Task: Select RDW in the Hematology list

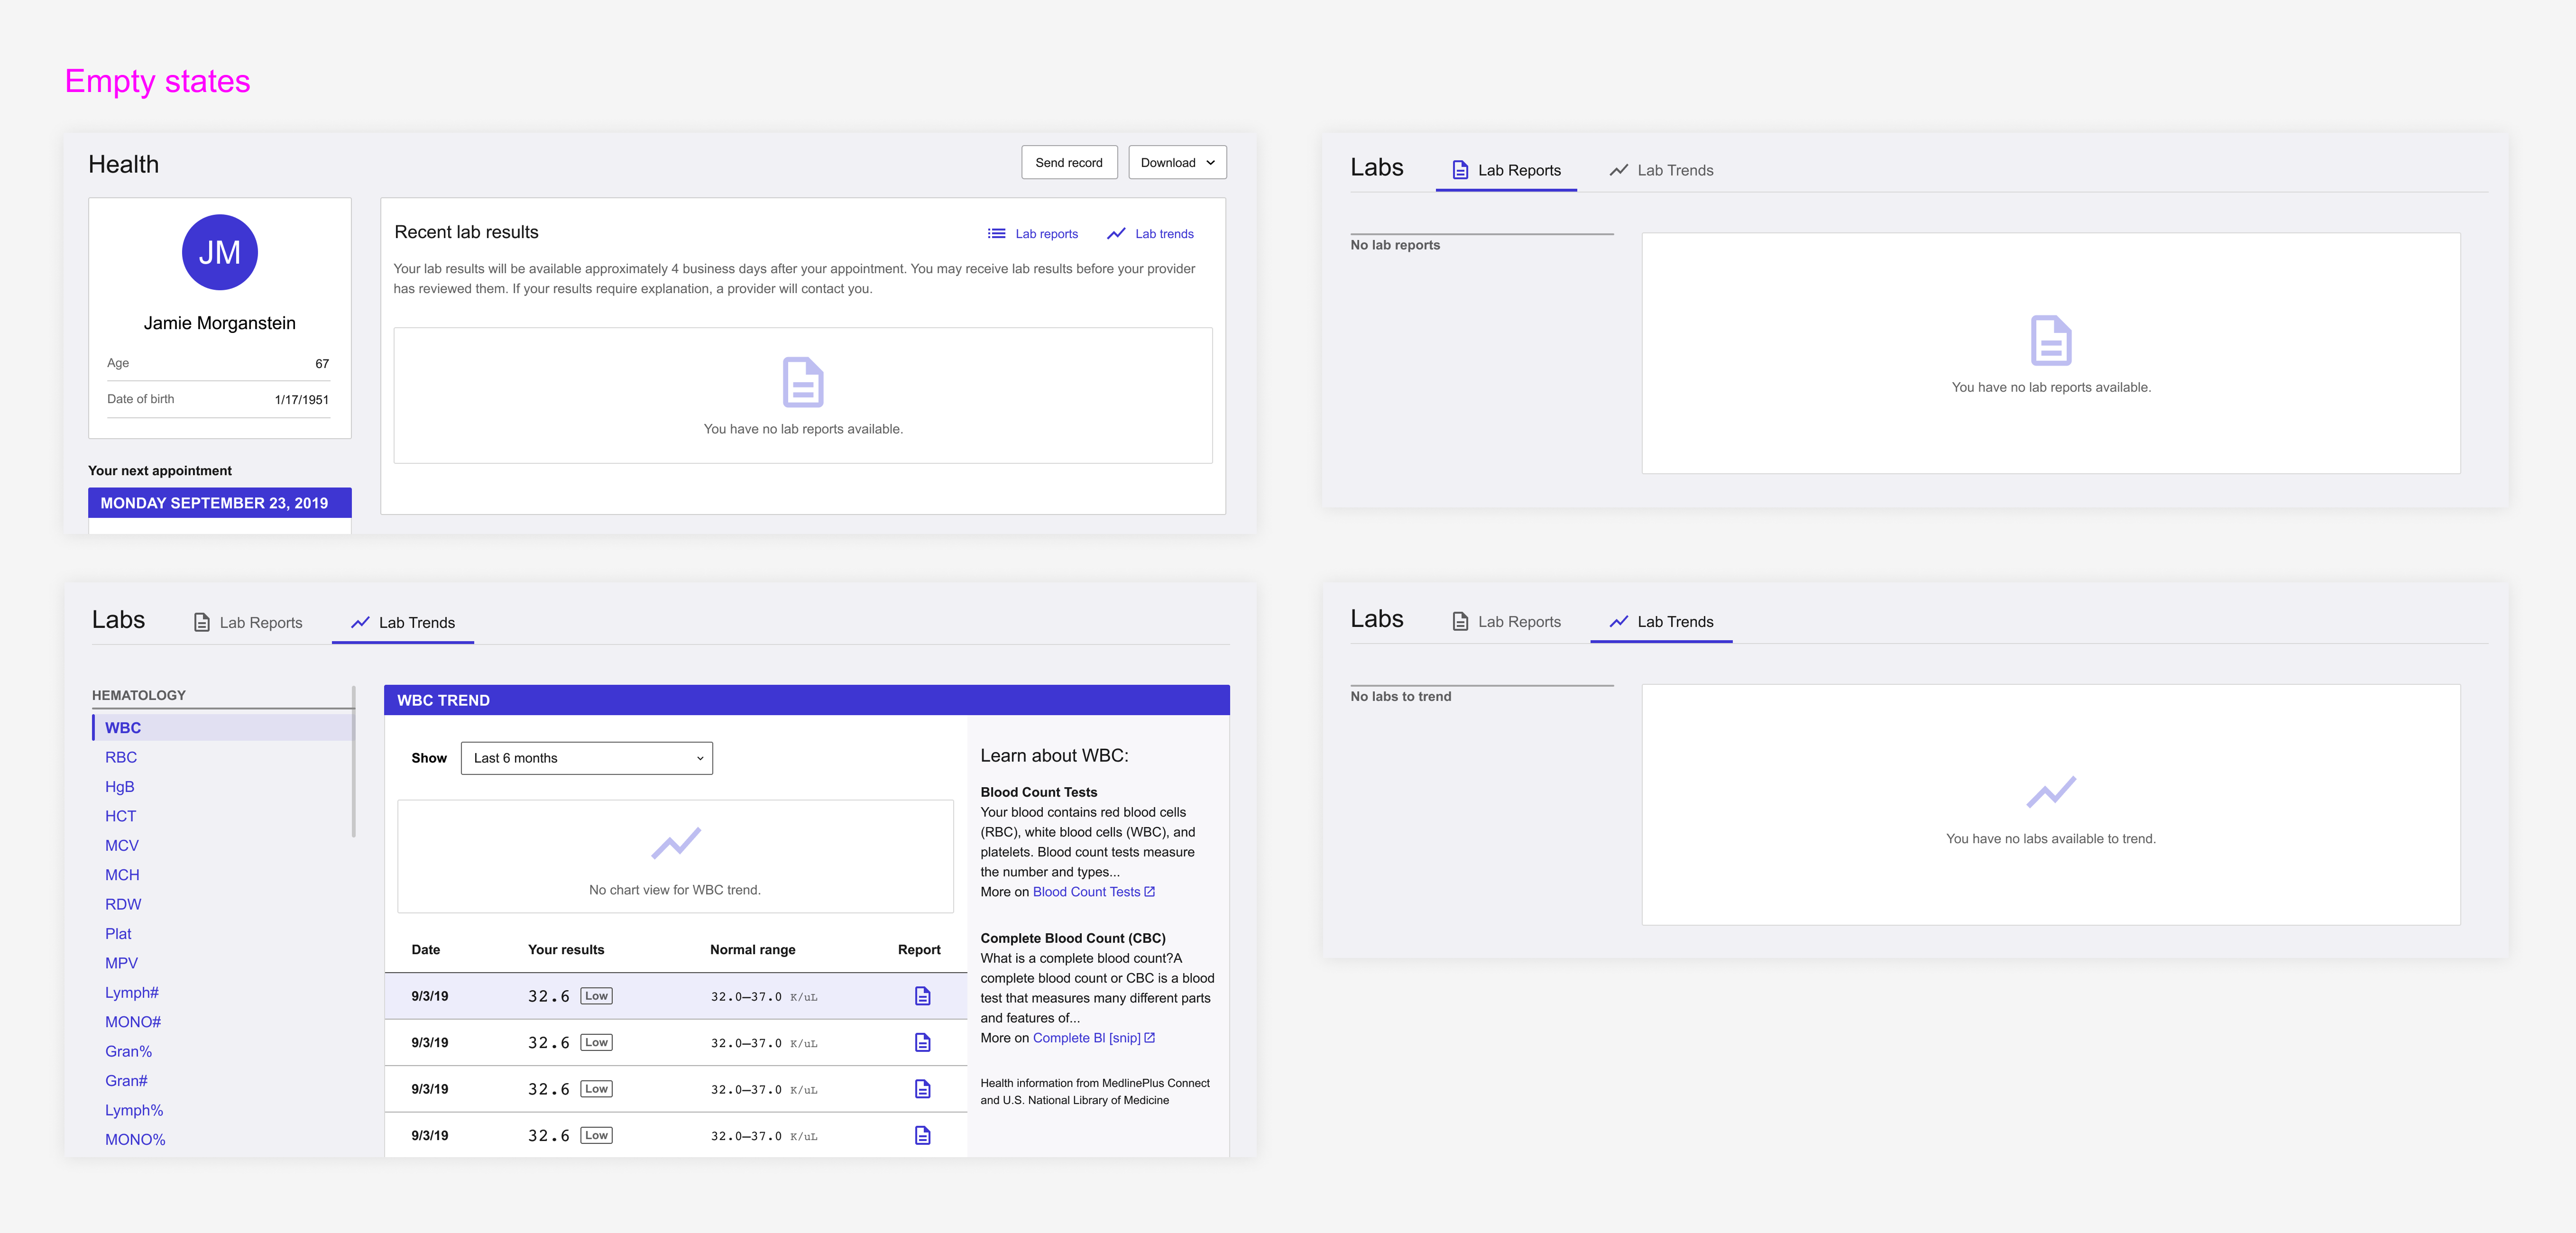Action: click(x=123, y=904)
